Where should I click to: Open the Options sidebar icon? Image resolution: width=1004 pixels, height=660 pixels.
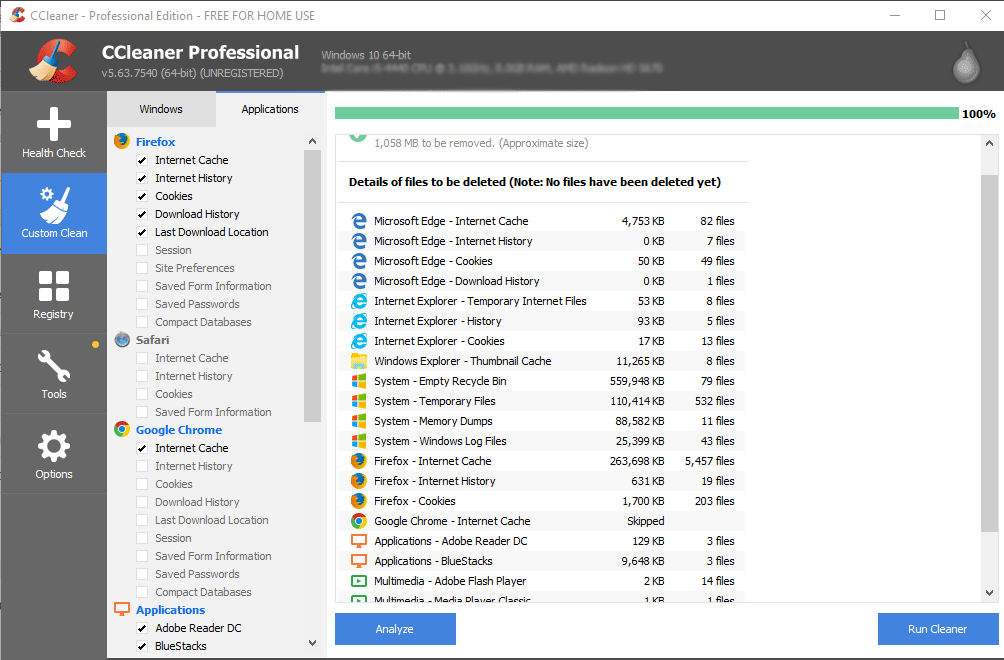(x=53, y=453)
